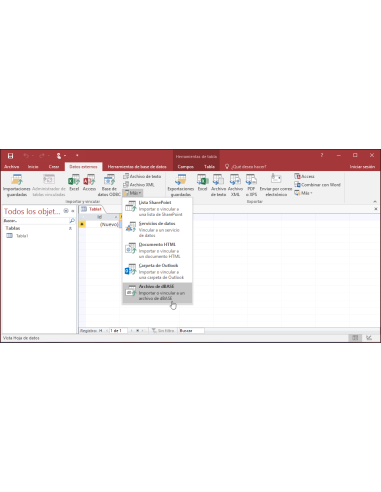Open the touch/mouse mode button in title bar
The image size is (381, 492).
click(x=59, y=156)
